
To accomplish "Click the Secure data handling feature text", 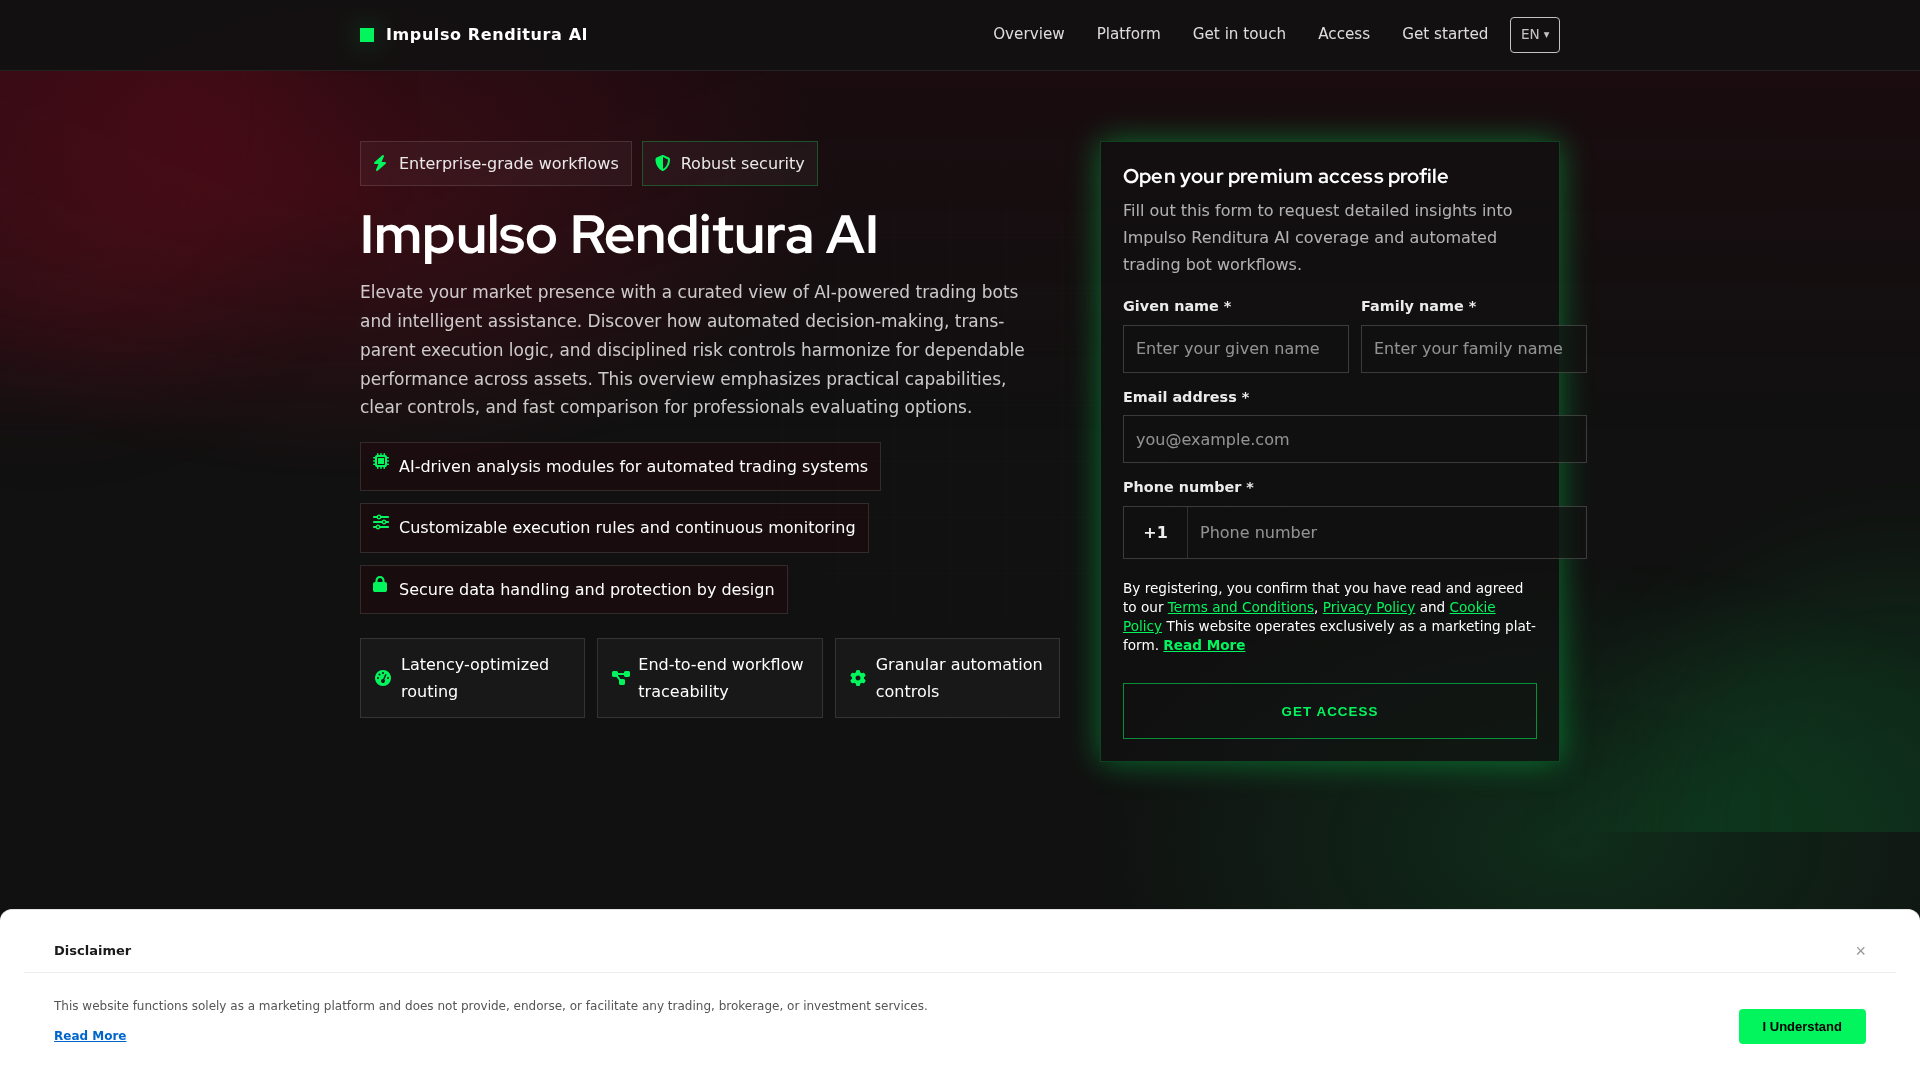I will [587, 590].
